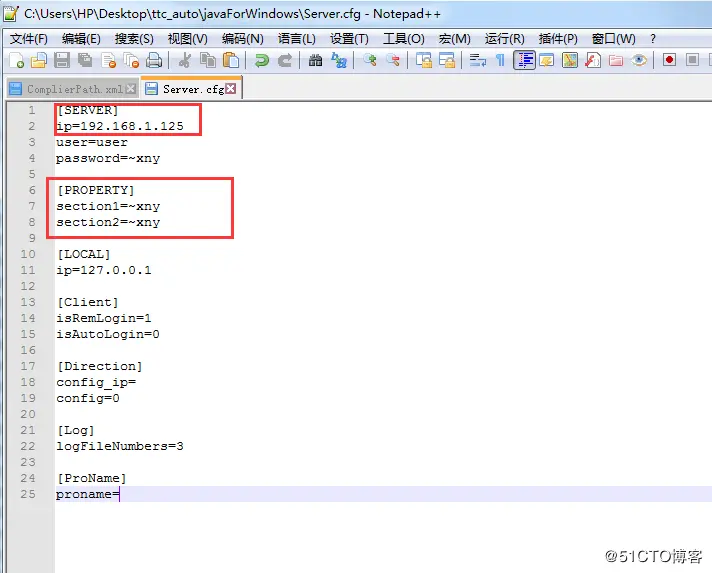
Task: Click line number 21 in margin
Action: [28, 430]
